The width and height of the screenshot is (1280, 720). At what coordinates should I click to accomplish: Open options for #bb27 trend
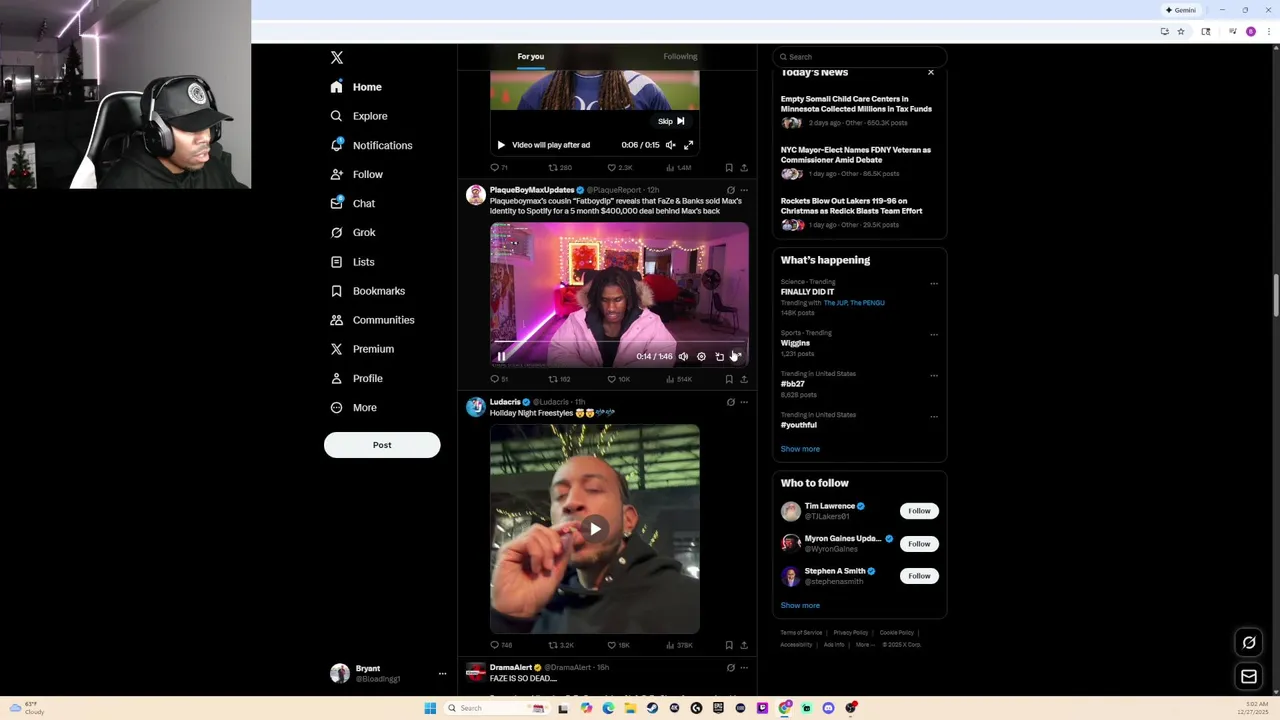coord(934,376)
